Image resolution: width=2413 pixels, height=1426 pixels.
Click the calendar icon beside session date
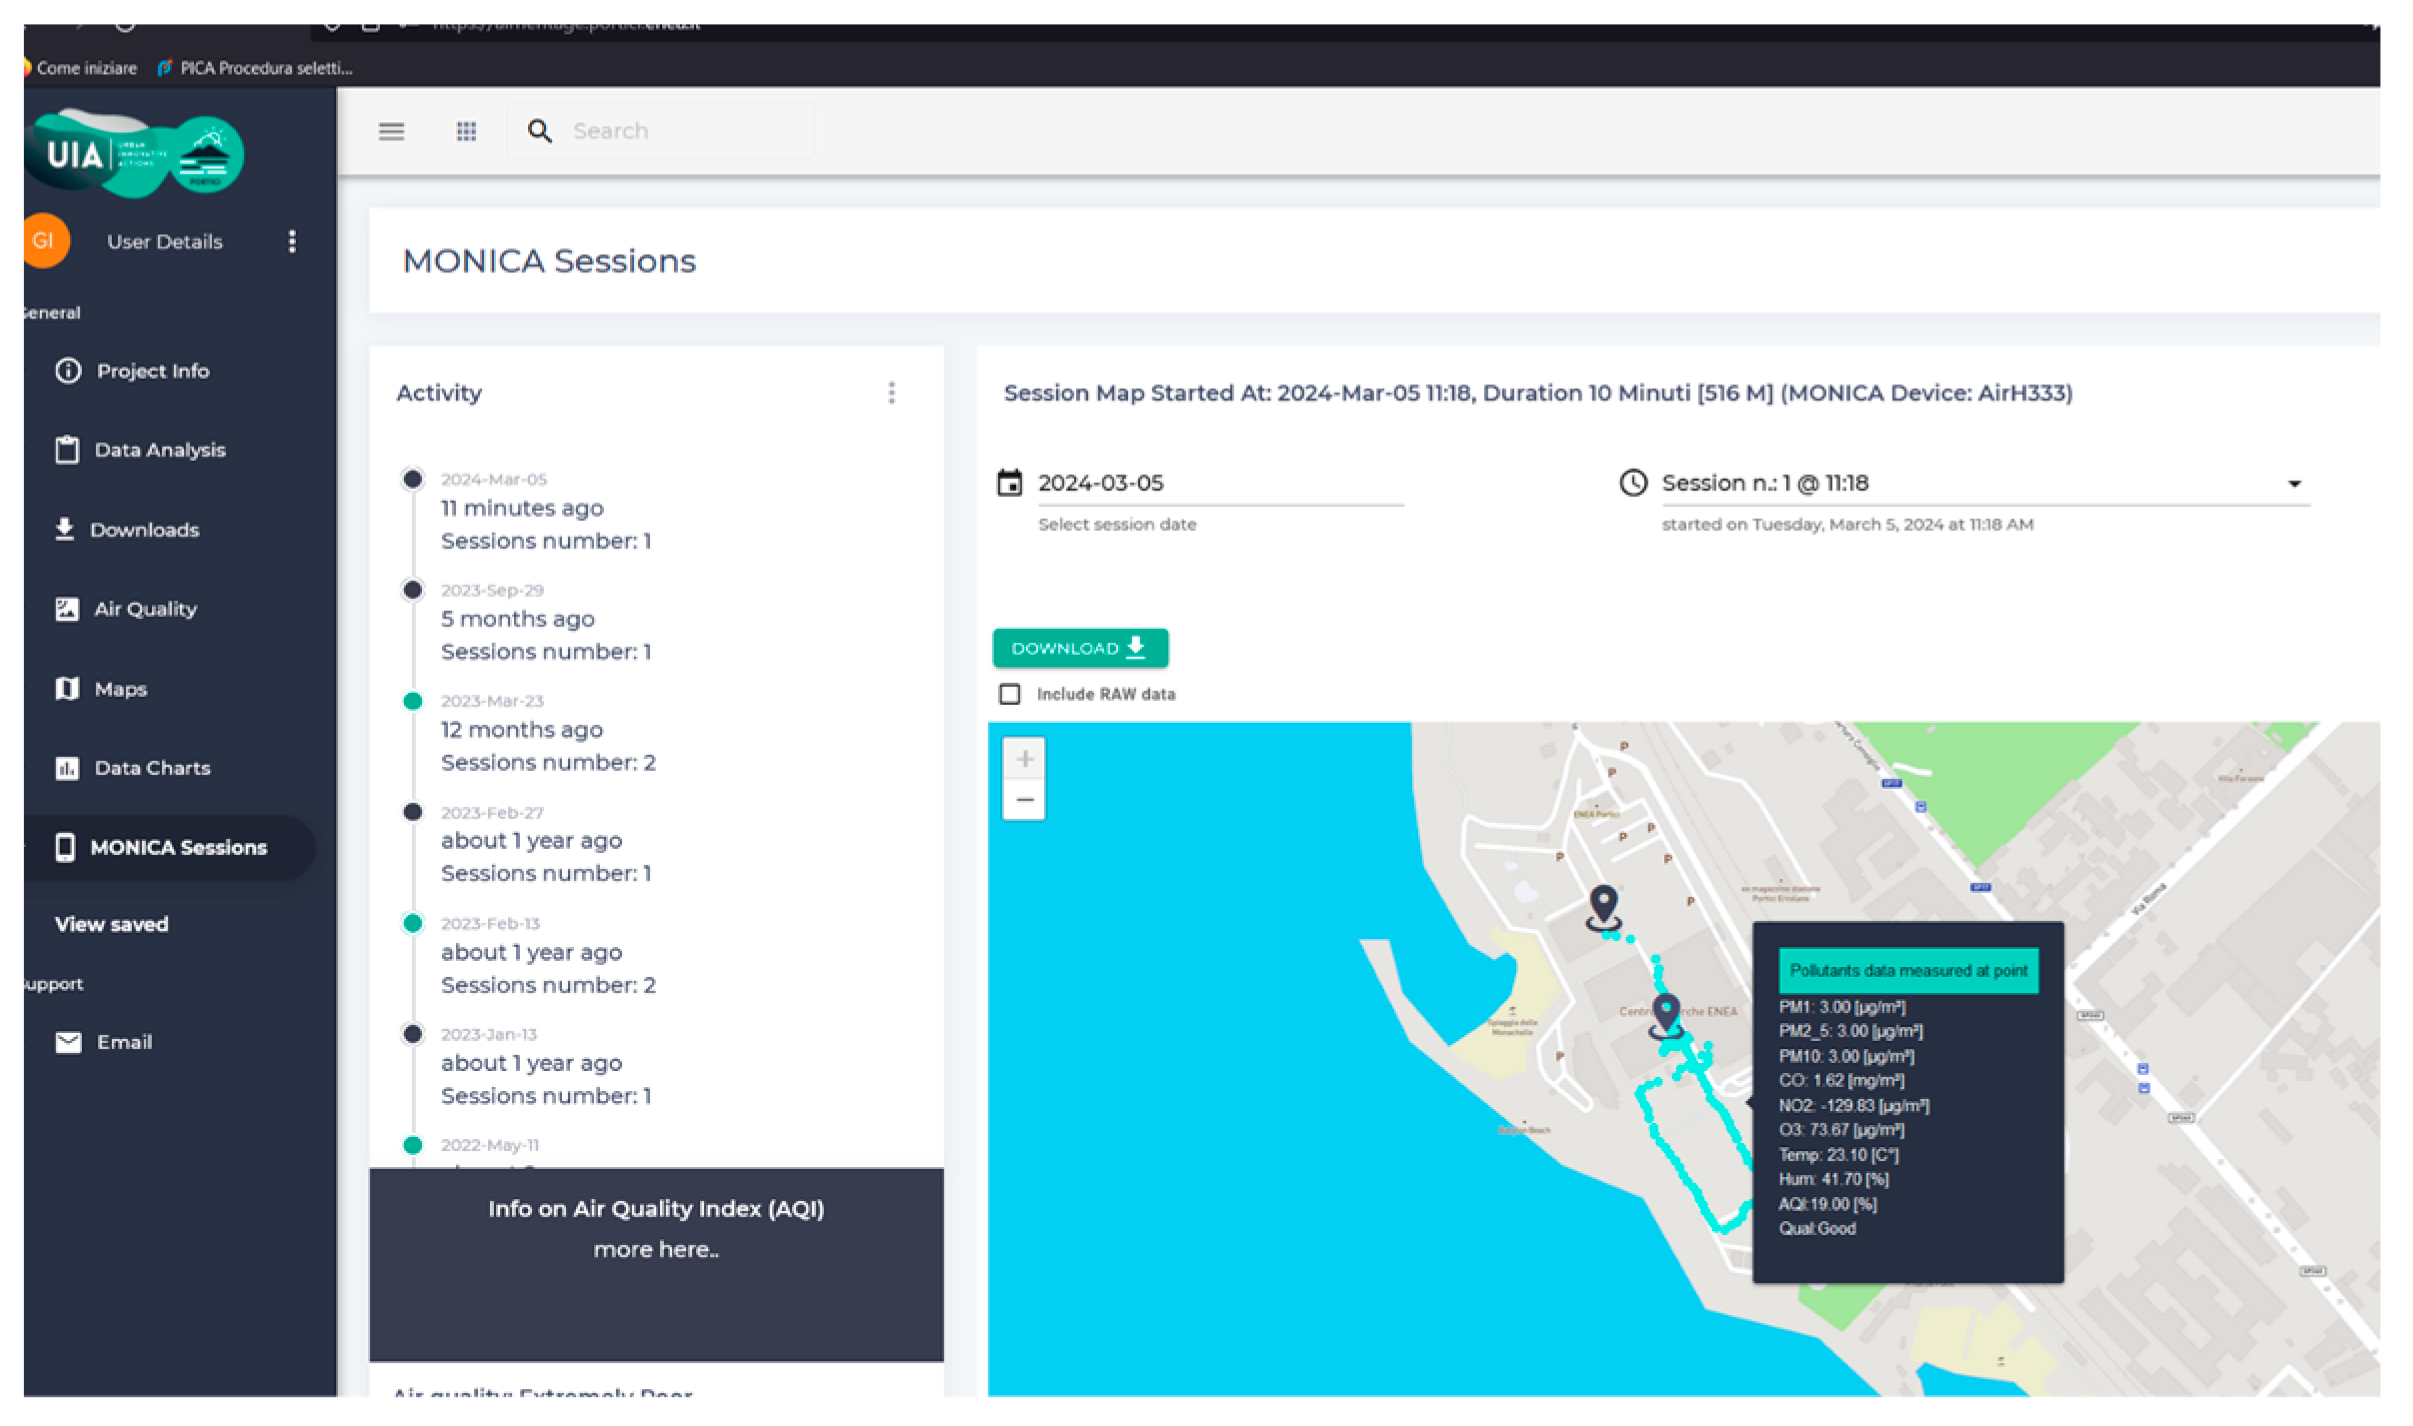[x=1009, y=483]
